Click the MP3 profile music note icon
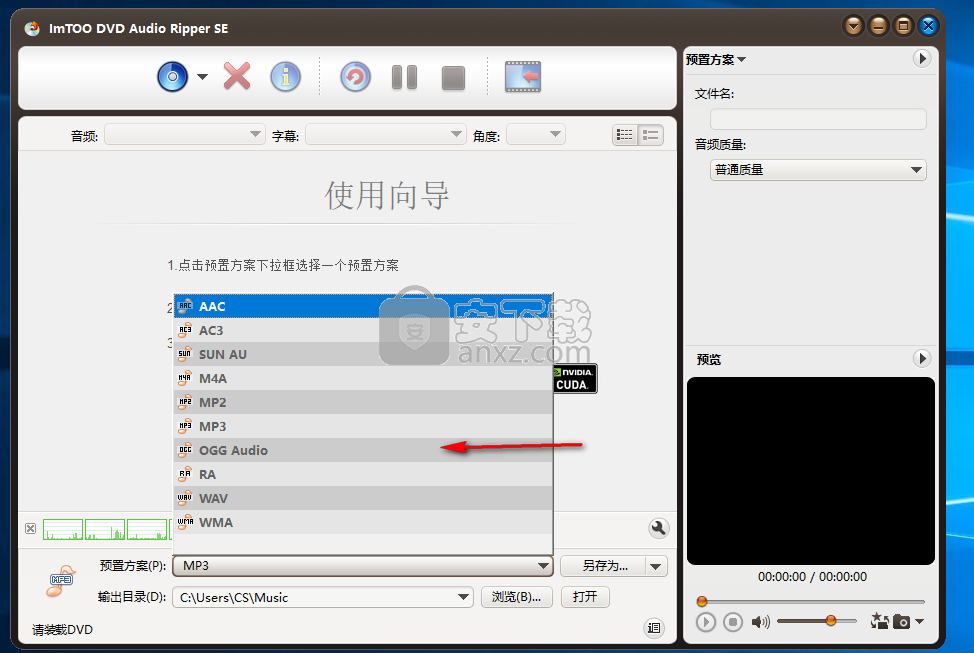Screen dimensions: 974x653 [x=61, y=581]
